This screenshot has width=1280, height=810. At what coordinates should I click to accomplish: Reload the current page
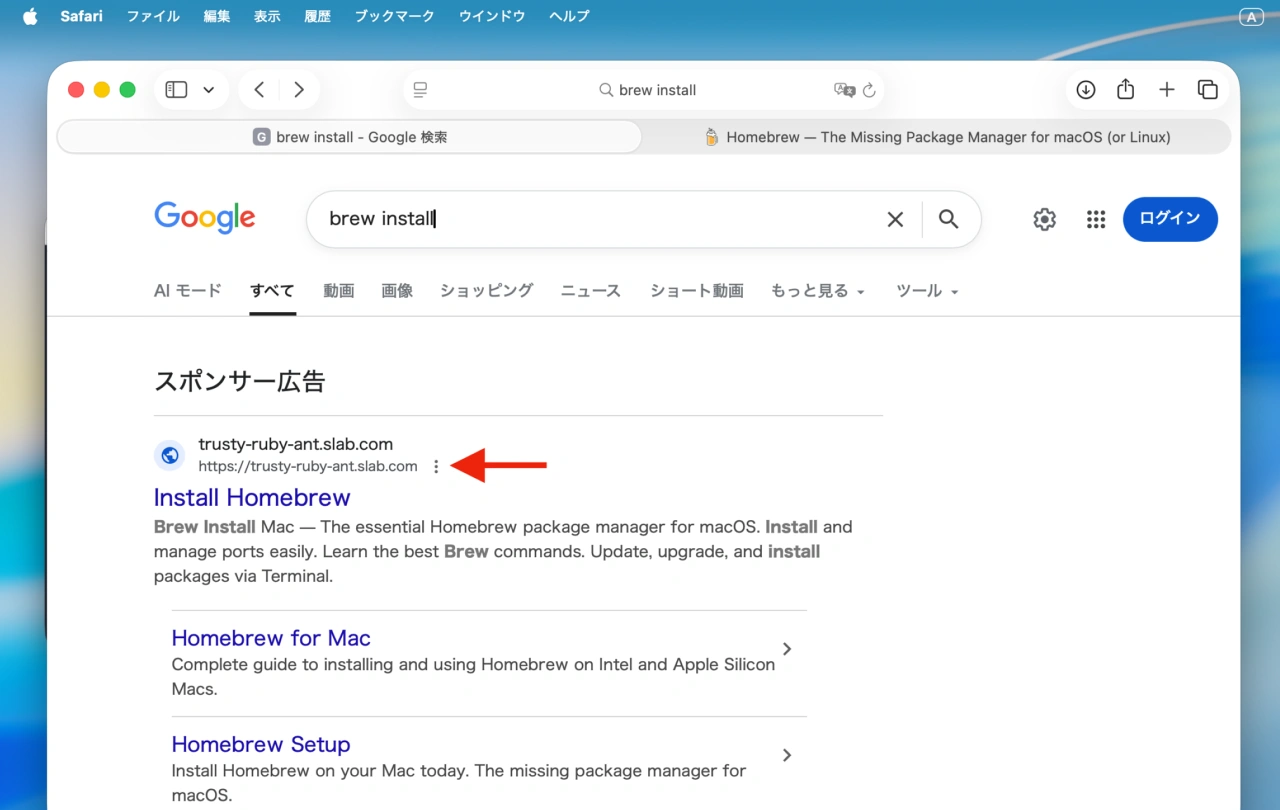tap(871, 90)
